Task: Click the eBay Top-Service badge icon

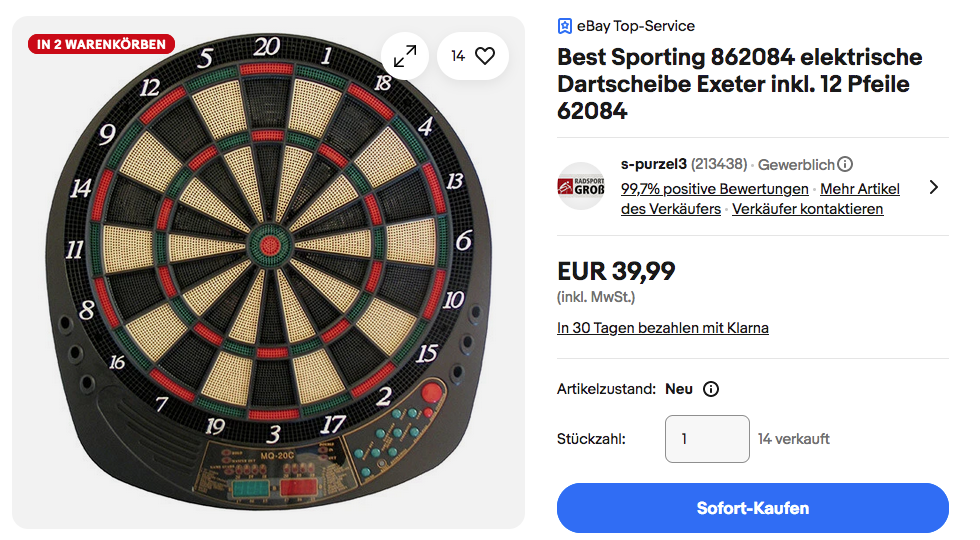Action: [565, 26]
